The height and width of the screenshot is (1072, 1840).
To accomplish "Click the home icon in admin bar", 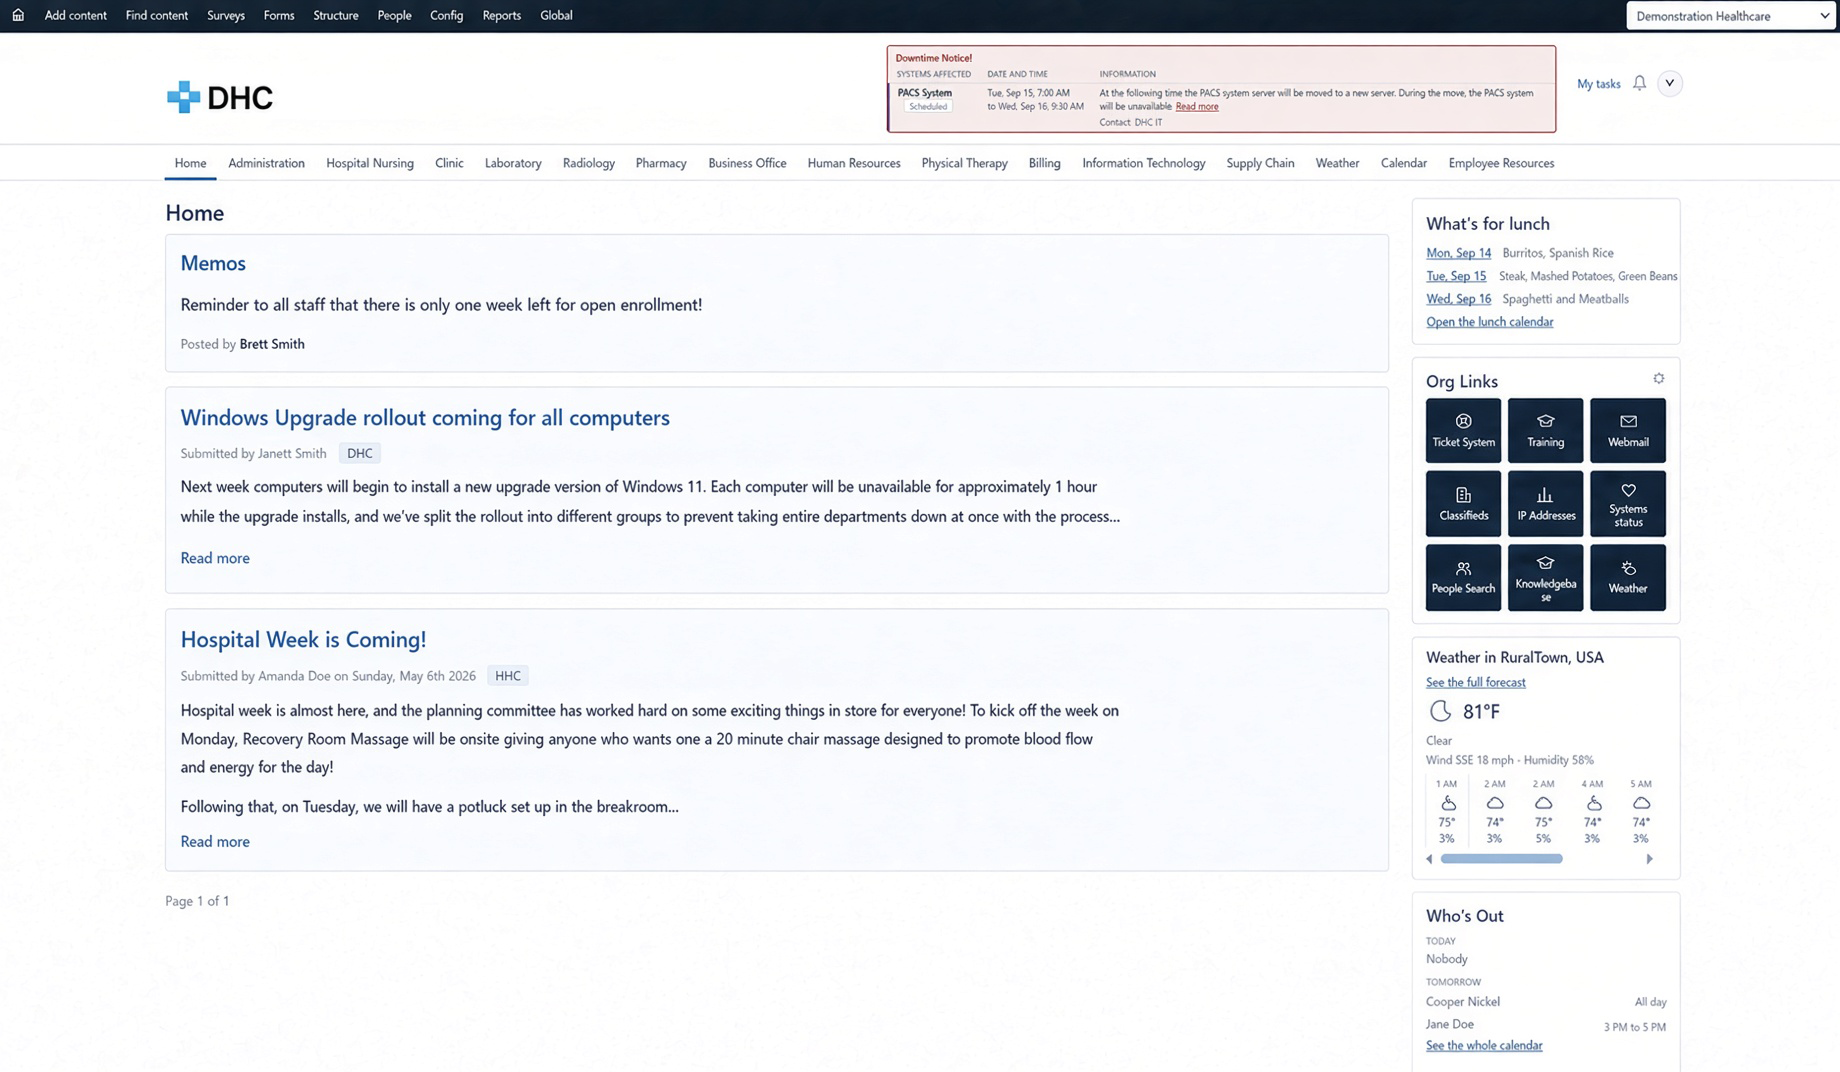I will [18, 15].
